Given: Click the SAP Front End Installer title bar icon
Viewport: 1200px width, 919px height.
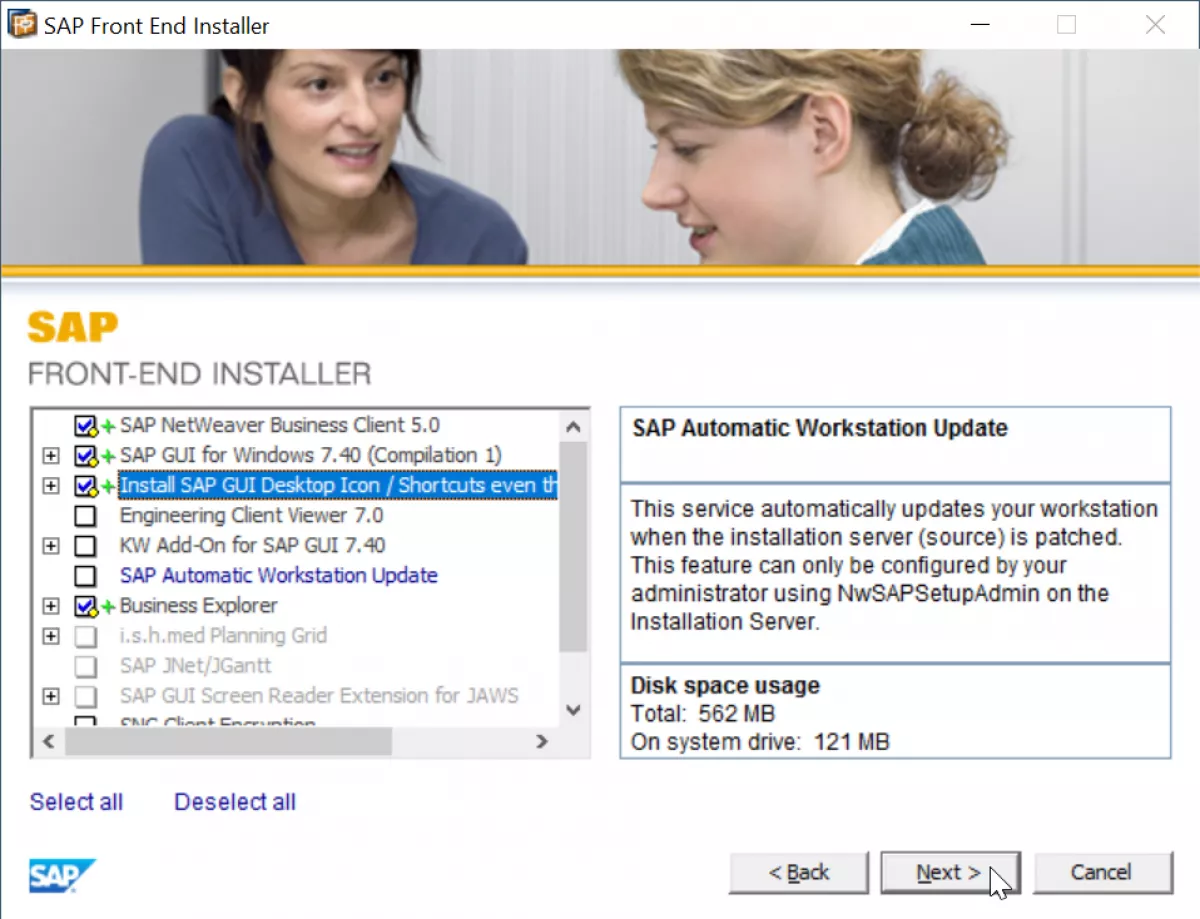Looking at the screenshot, I should point(22,25).
